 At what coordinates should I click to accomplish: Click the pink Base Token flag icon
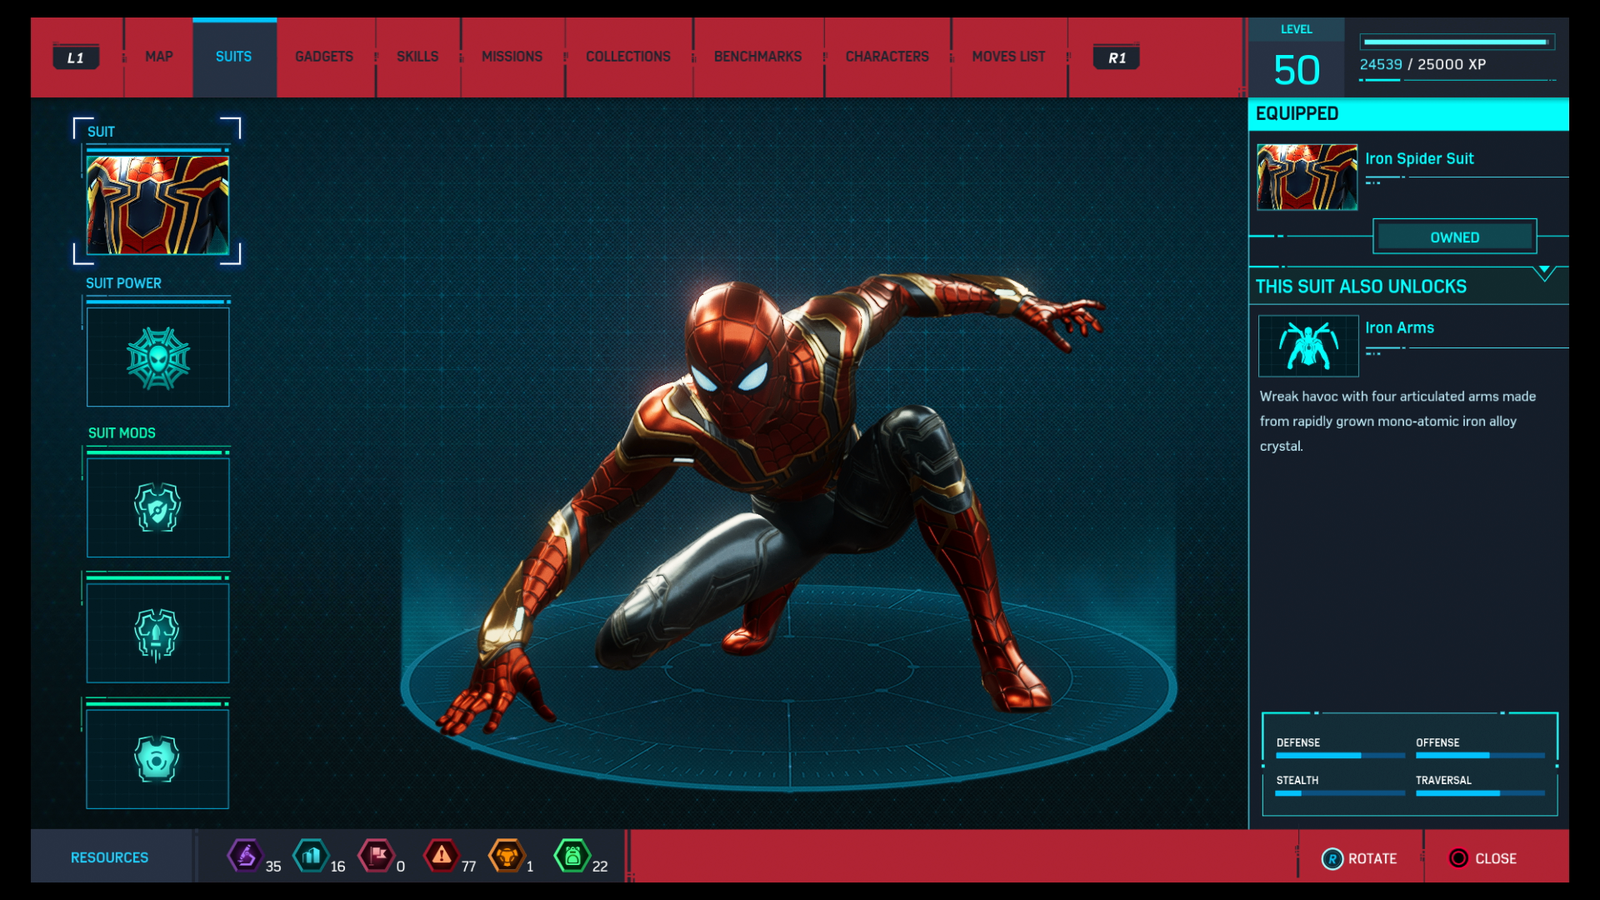coord(376,856)
